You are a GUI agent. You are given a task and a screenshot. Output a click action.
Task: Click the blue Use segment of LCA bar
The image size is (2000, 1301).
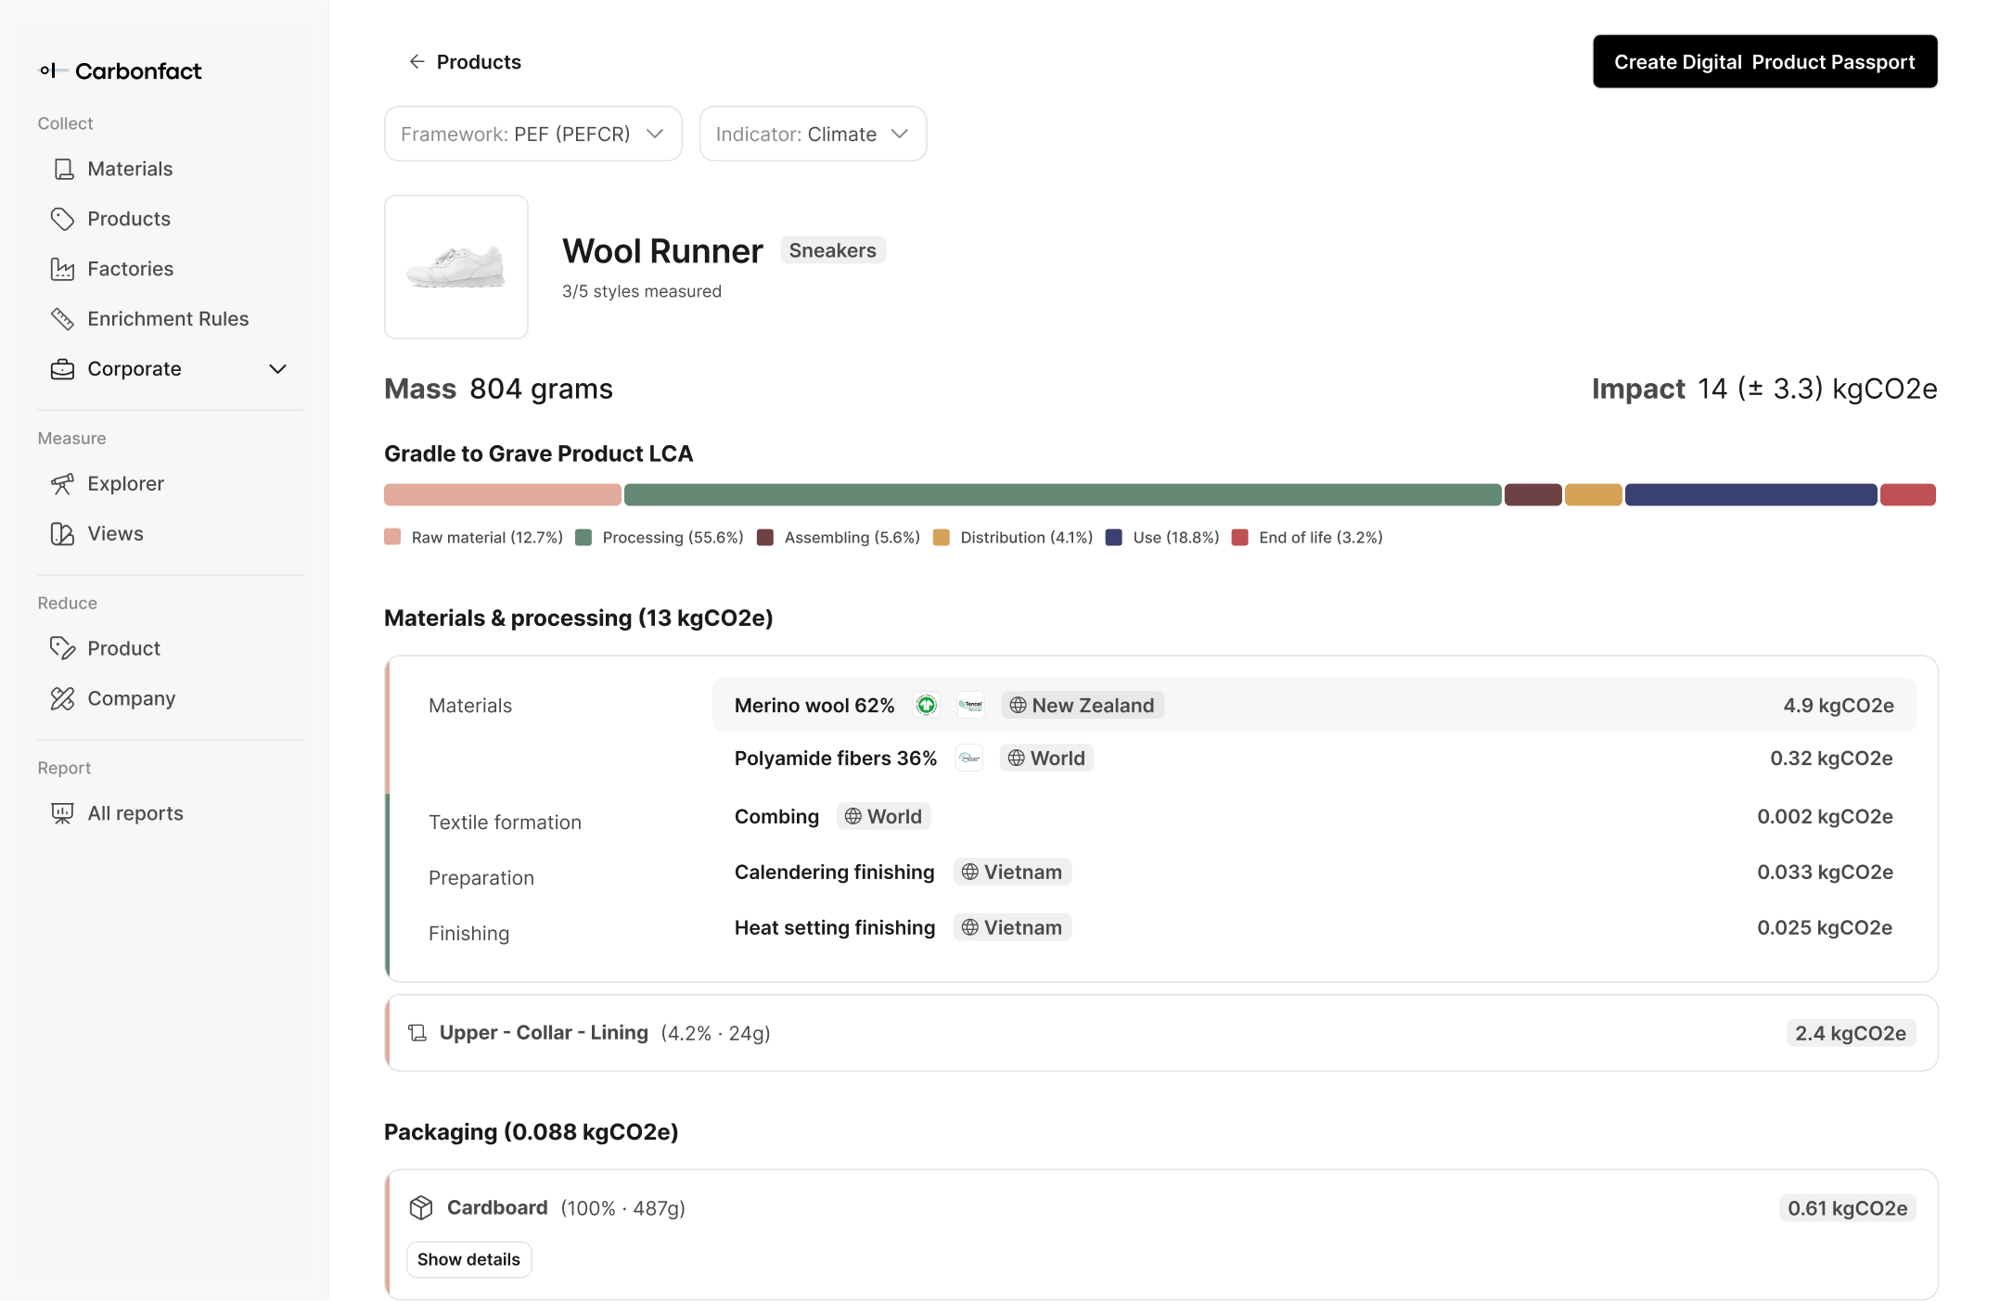[1751, 494]
